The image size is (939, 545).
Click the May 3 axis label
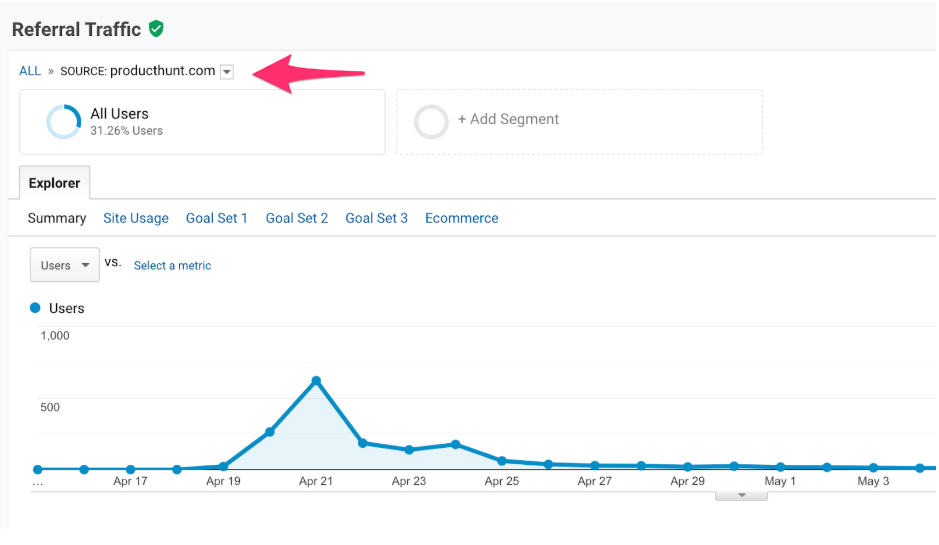[873, 481]
